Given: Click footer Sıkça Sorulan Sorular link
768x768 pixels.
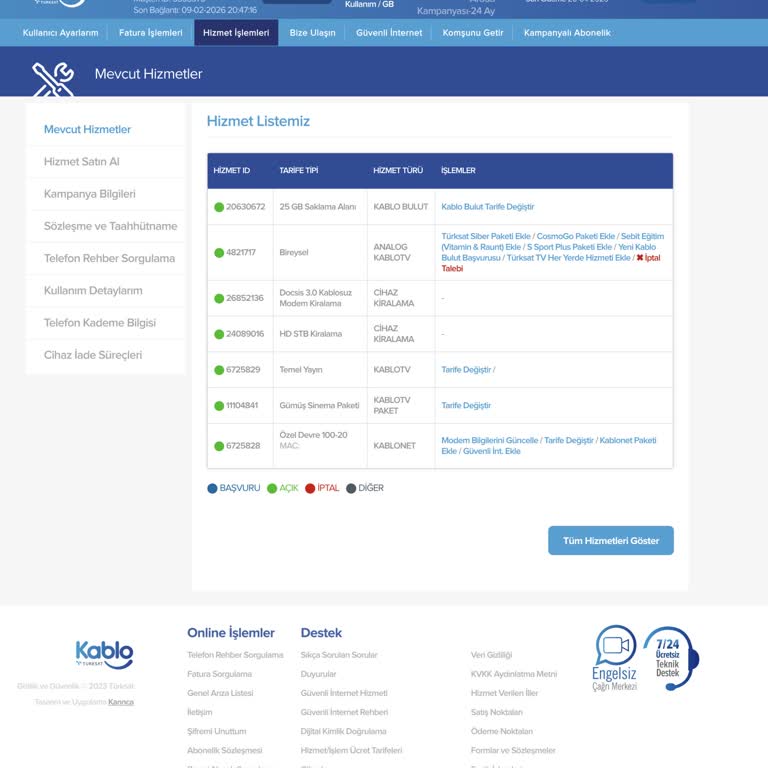Looking at the screenshot, I should pos(339,655).
